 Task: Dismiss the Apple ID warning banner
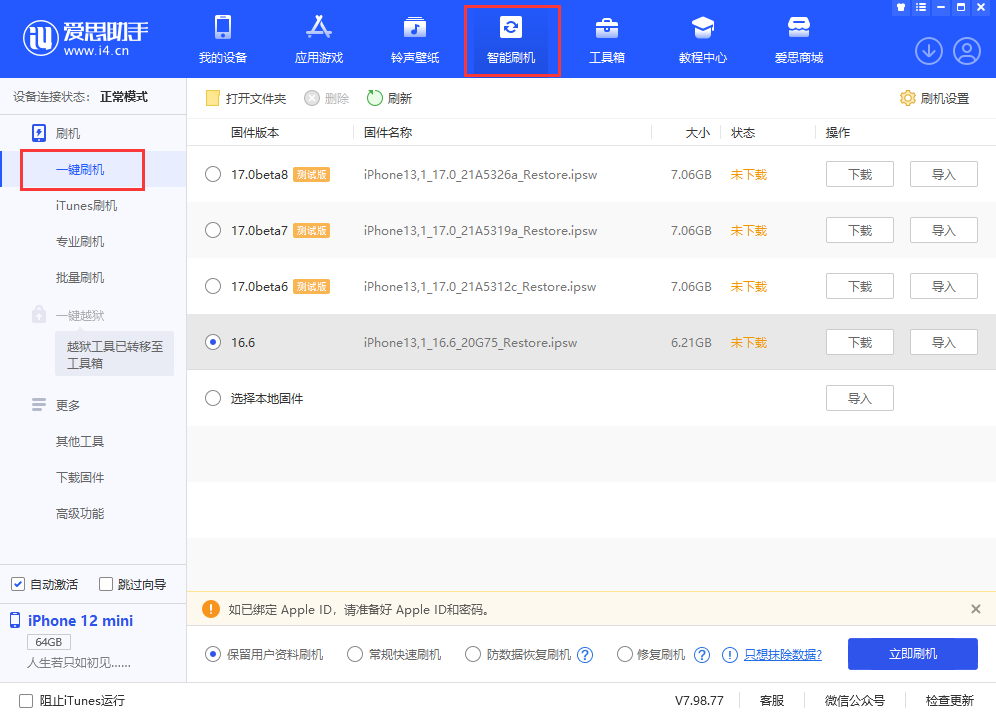coord(976,609)
